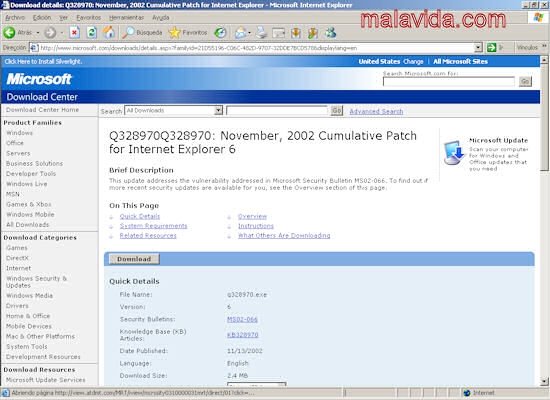Click the Internet zone globe in status bar
Viewport: 550px width, 400px height.
(467, 393)
